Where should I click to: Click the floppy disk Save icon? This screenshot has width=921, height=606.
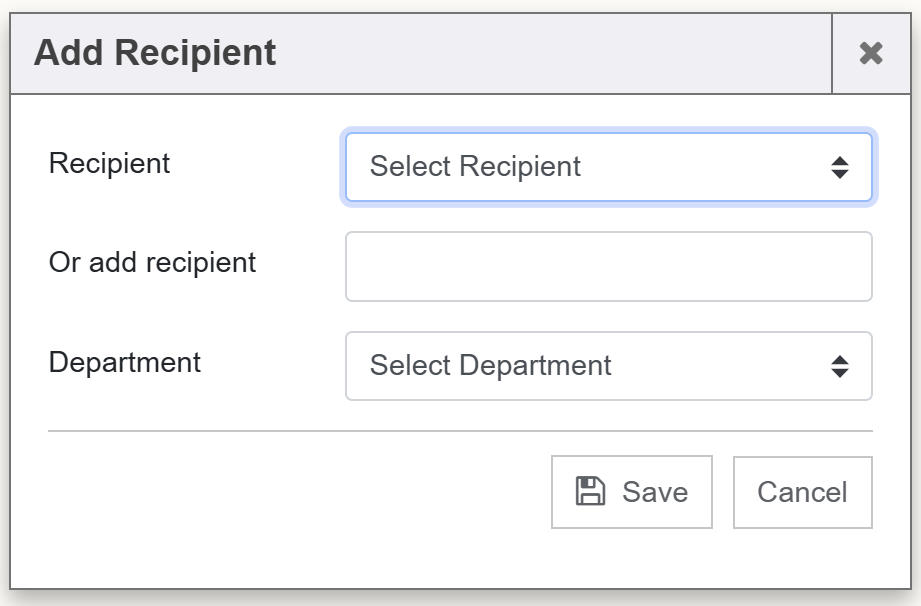pyautogui.click(x=590, y=491)
